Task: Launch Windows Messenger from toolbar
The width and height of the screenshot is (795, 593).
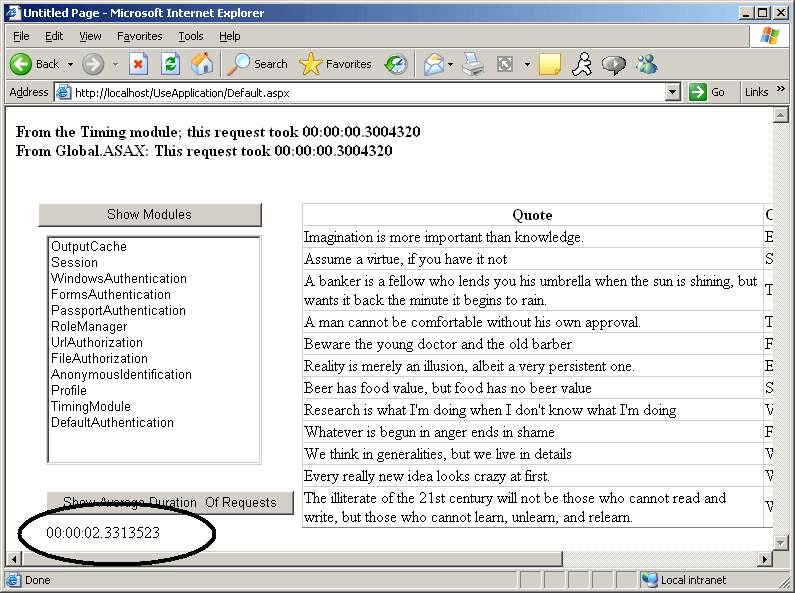Action: pos(646,64)
